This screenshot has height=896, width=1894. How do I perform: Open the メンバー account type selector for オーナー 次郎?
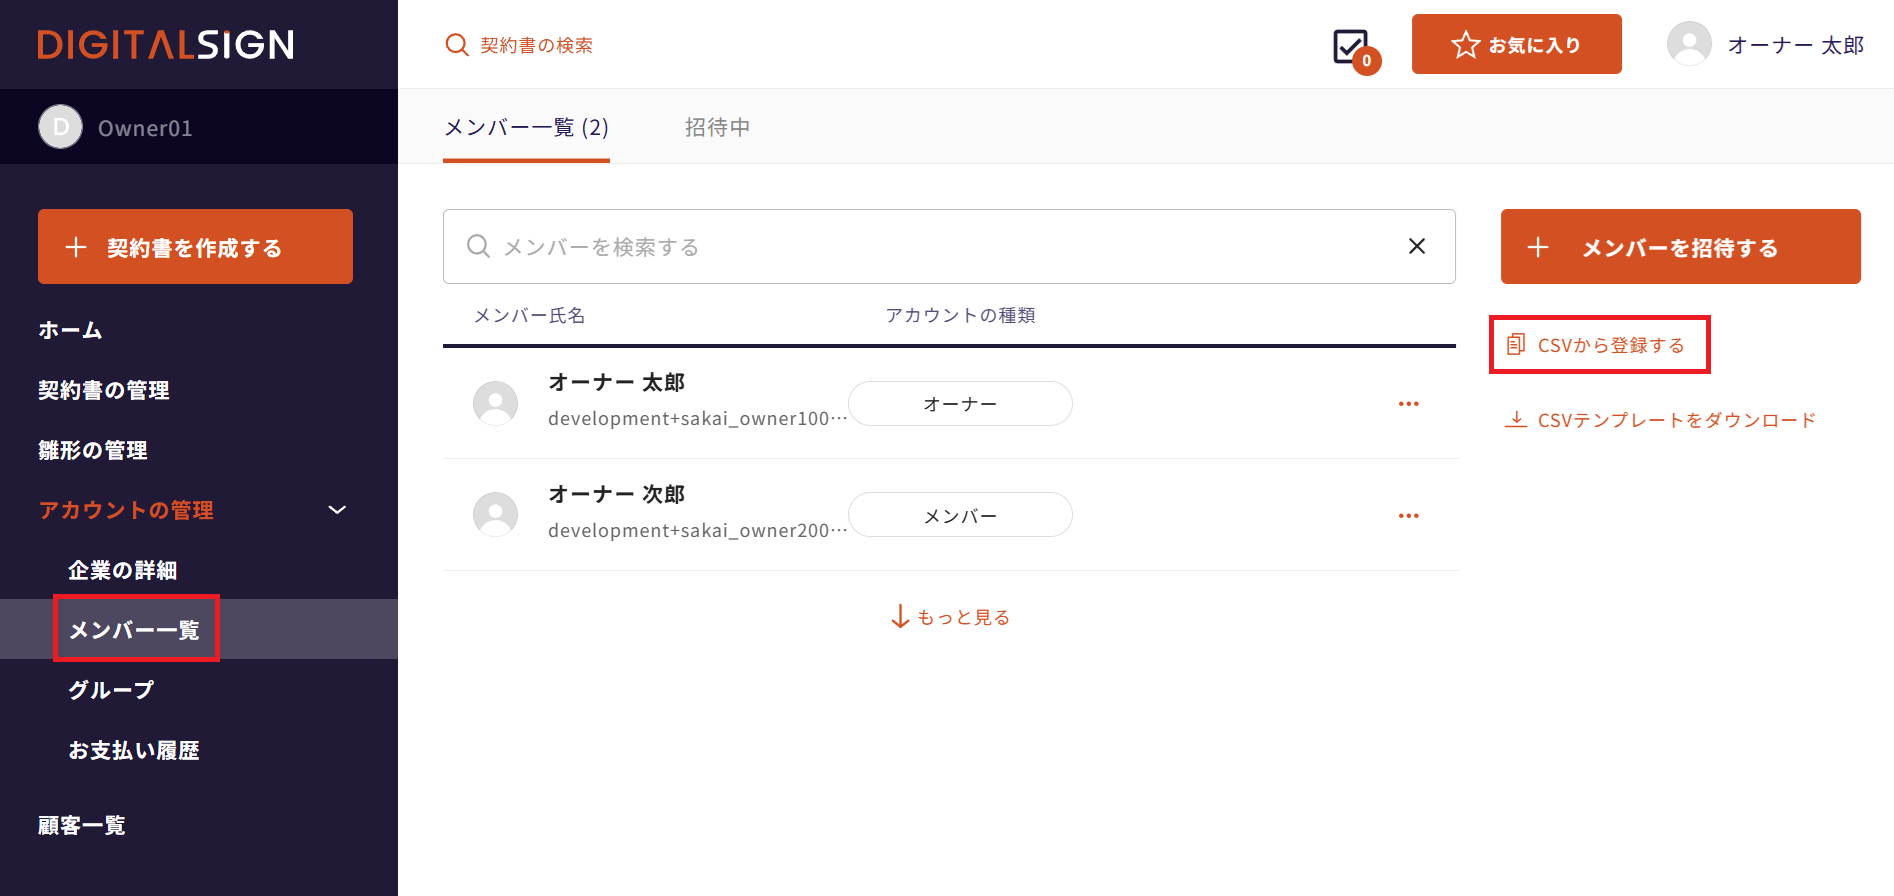960,516
